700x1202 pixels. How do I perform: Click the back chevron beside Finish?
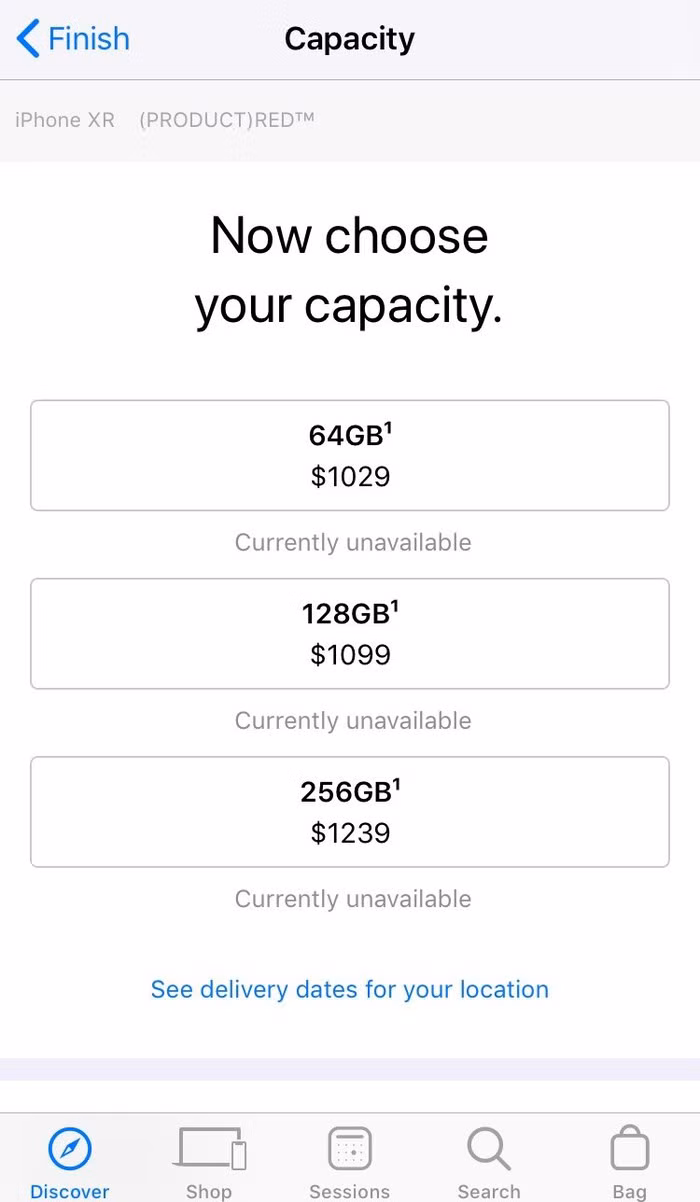tap(28, 39)
